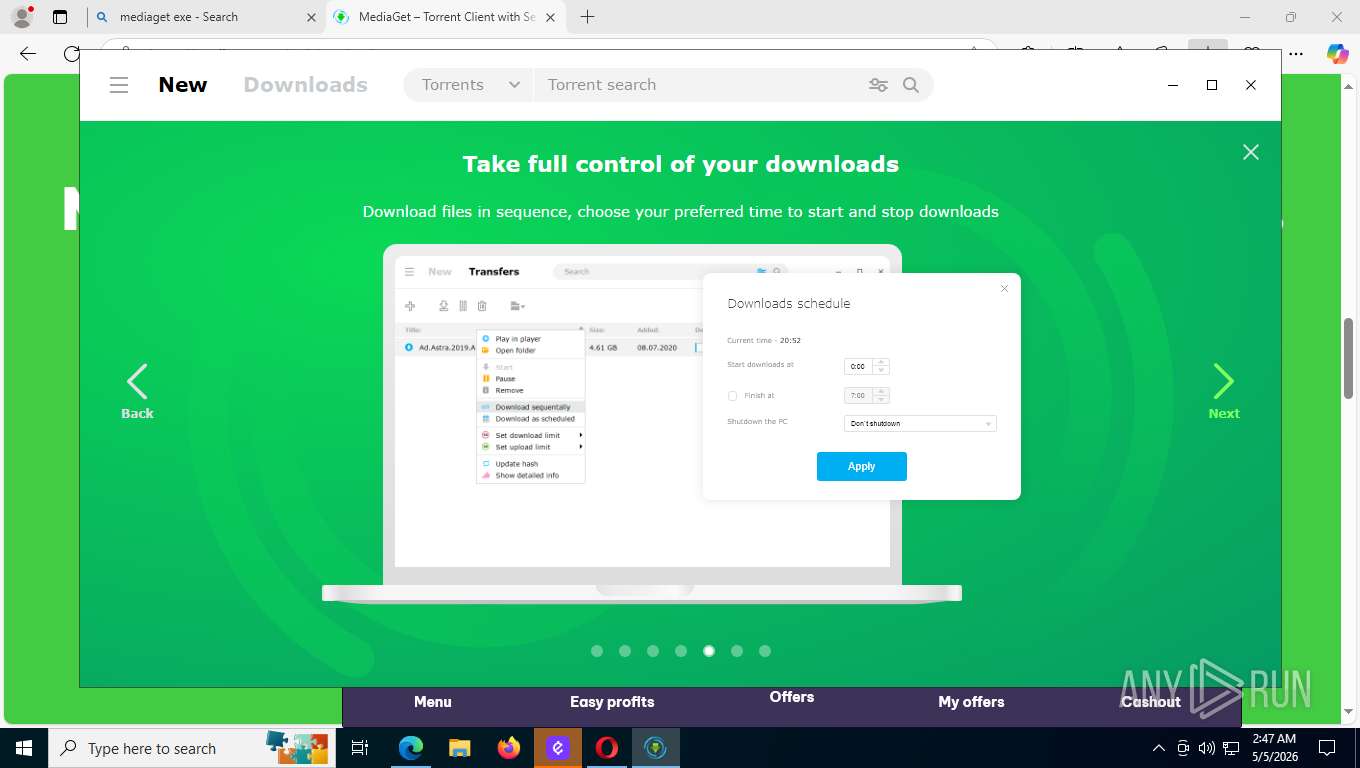Image resolution: width=1360 pixels, height=768 pixels.
Task: Open the volume control in the tray
Action: pos(1207,748)
